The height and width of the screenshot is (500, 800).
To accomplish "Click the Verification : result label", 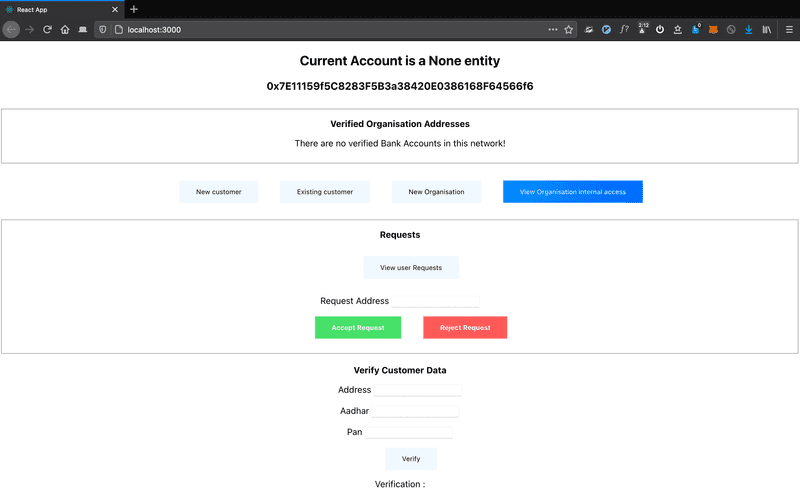I will click(x=400, y=484).
